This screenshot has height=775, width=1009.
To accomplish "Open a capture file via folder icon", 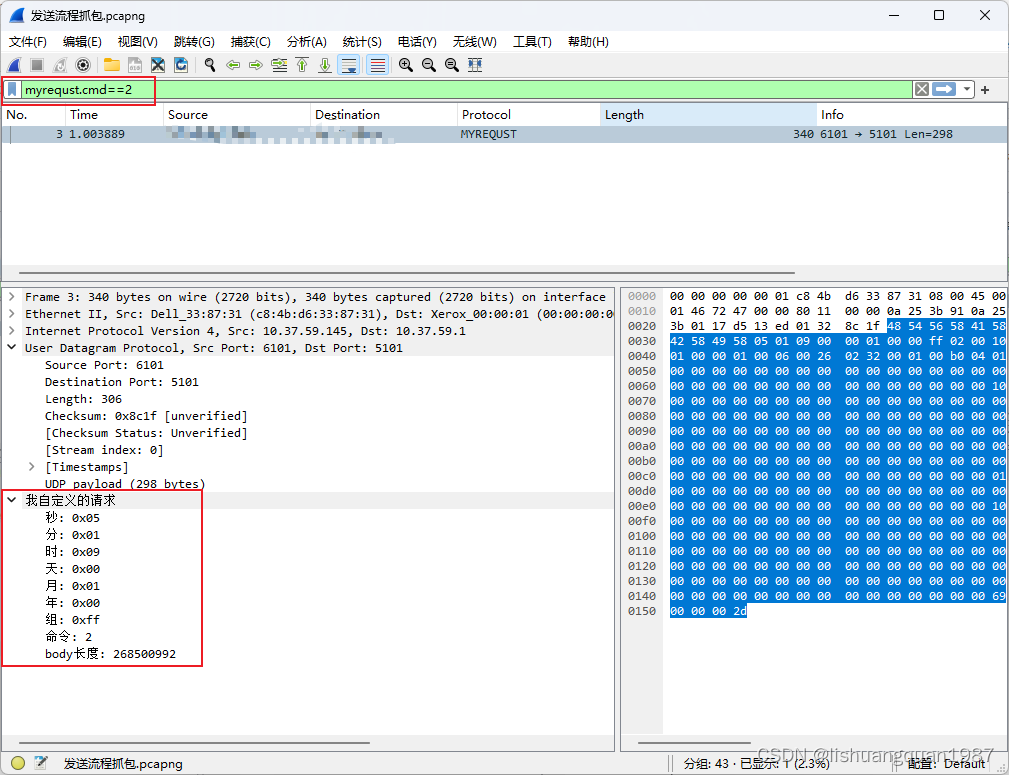I will tap(111, 65).
